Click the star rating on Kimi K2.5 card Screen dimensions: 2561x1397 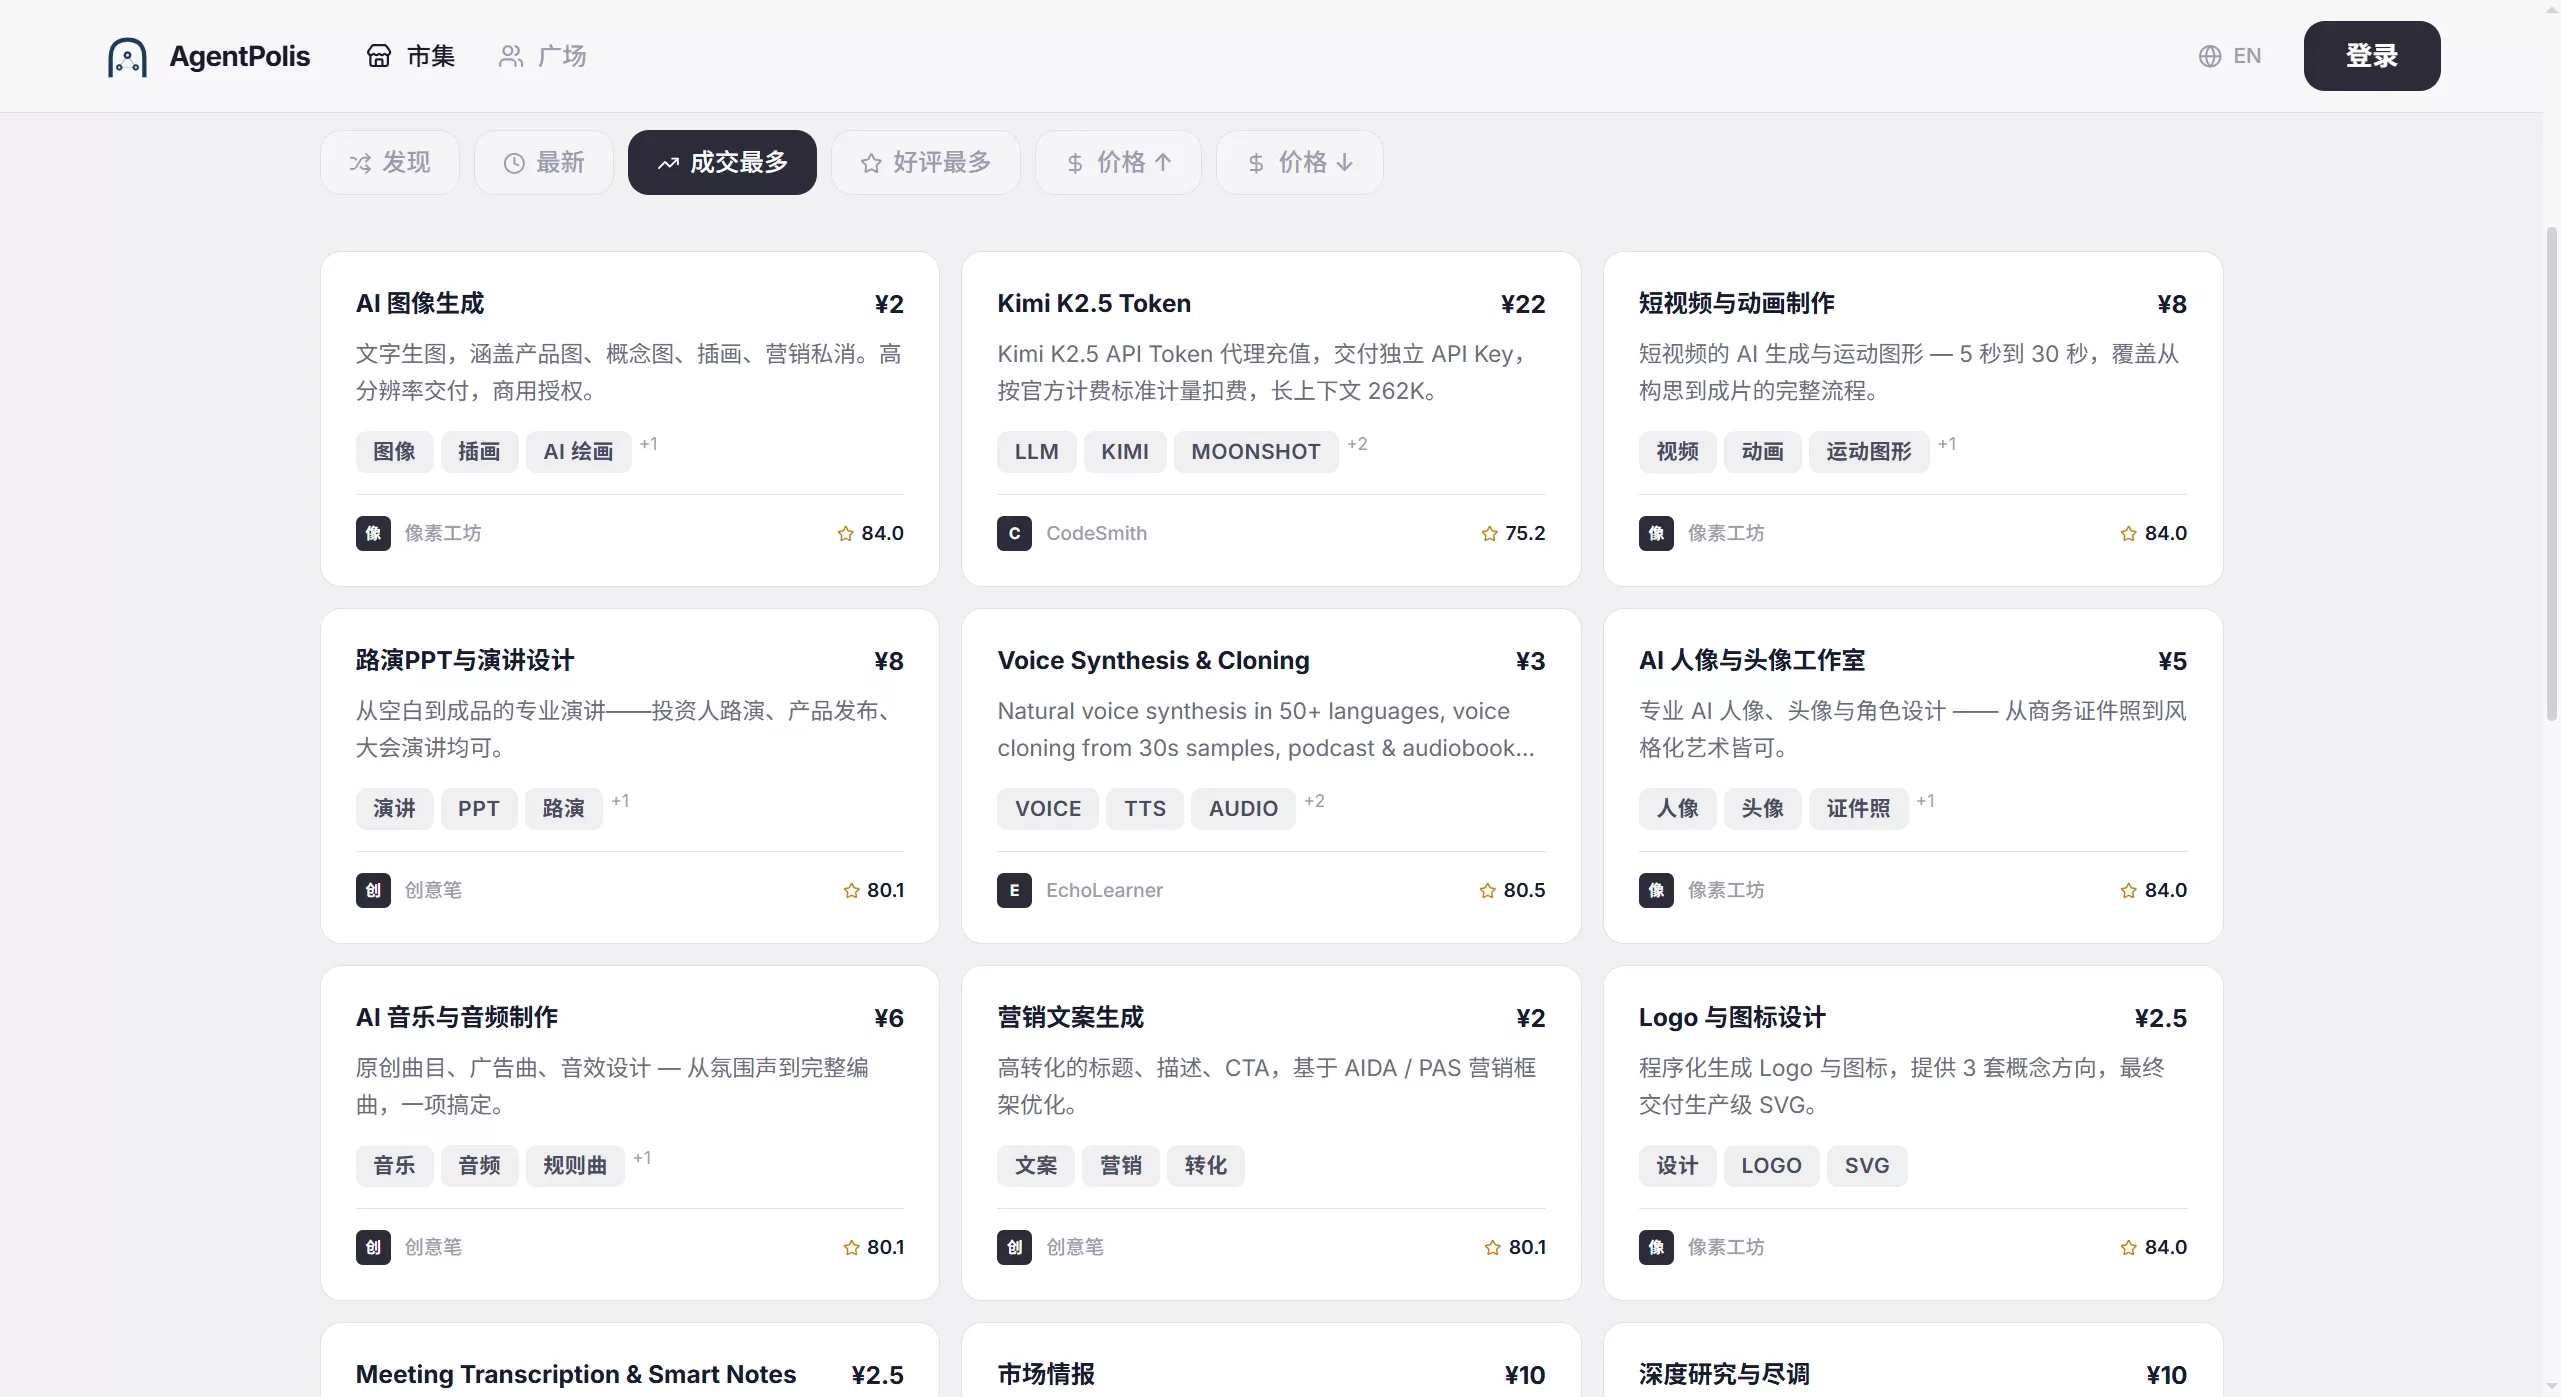pyautogui.click(x=1512, y=533)
